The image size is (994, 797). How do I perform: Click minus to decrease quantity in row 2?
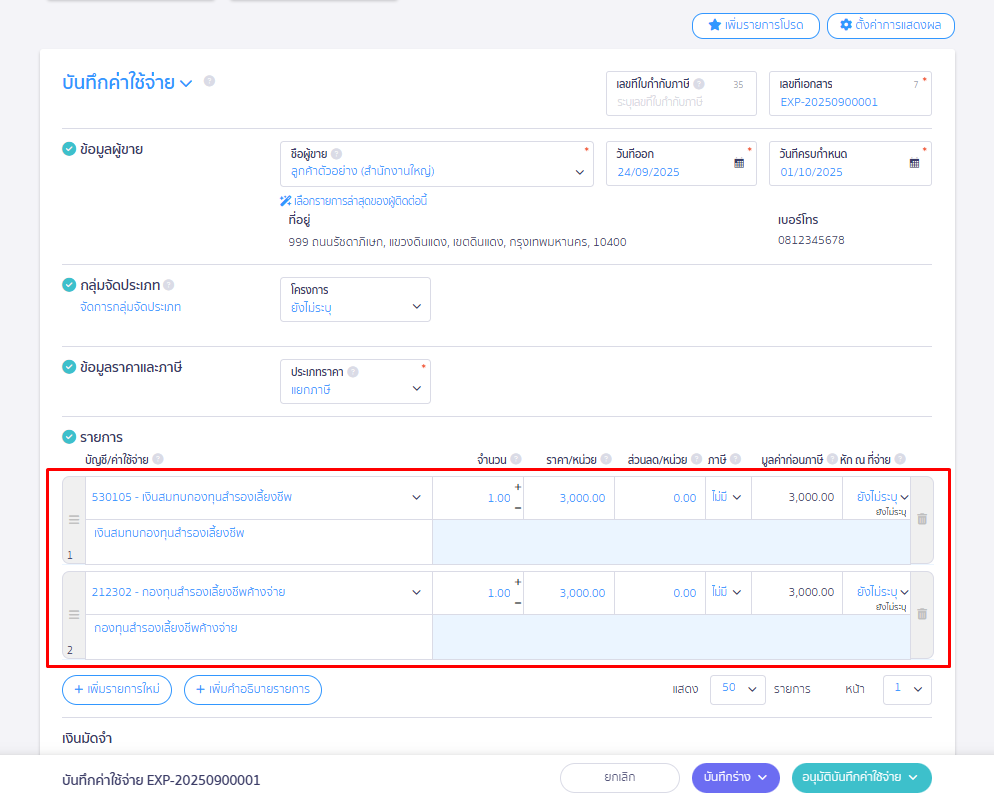tap(518, 602)
